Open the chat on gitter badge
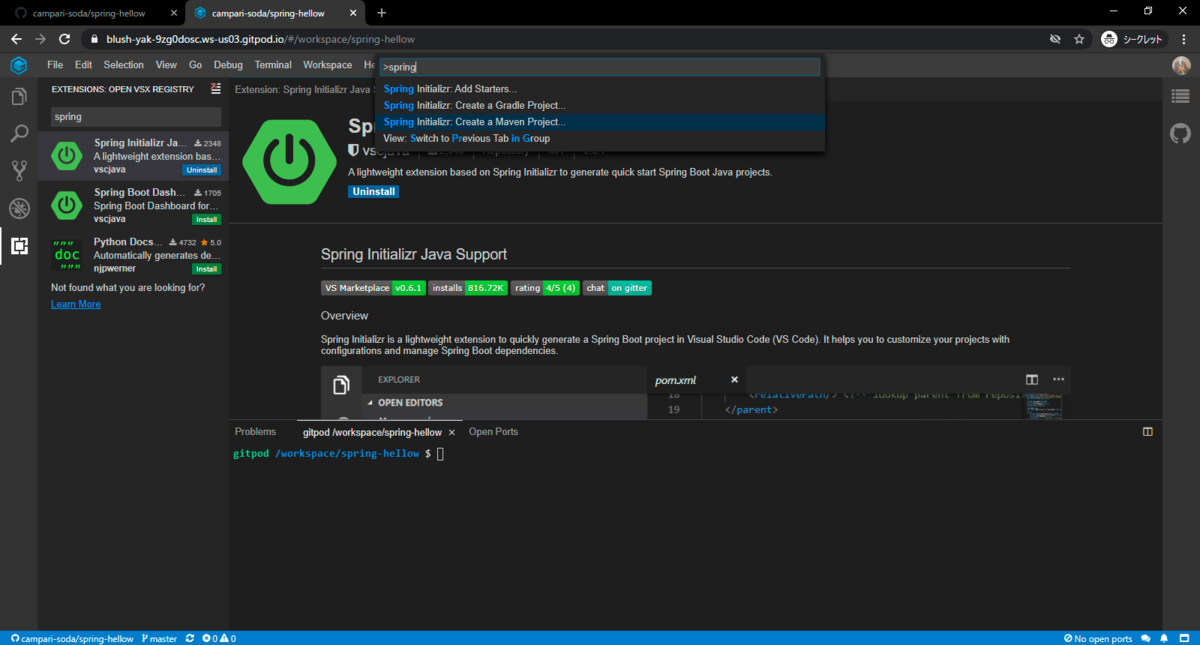 click(x=617, y=288)
